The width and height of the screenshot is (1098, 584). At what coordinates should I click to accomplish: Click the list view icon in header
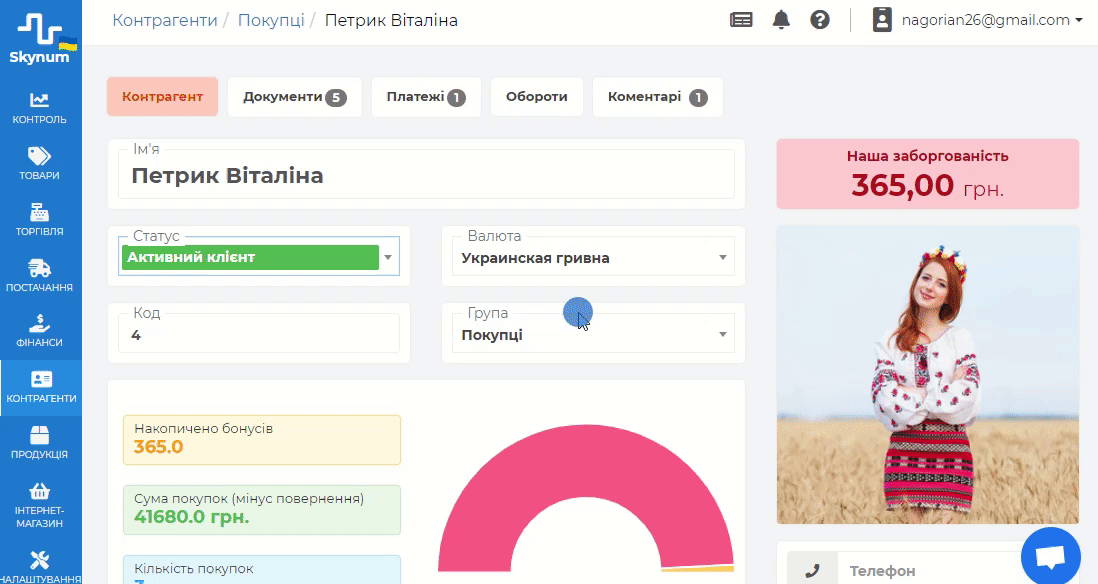pos(741,20)
